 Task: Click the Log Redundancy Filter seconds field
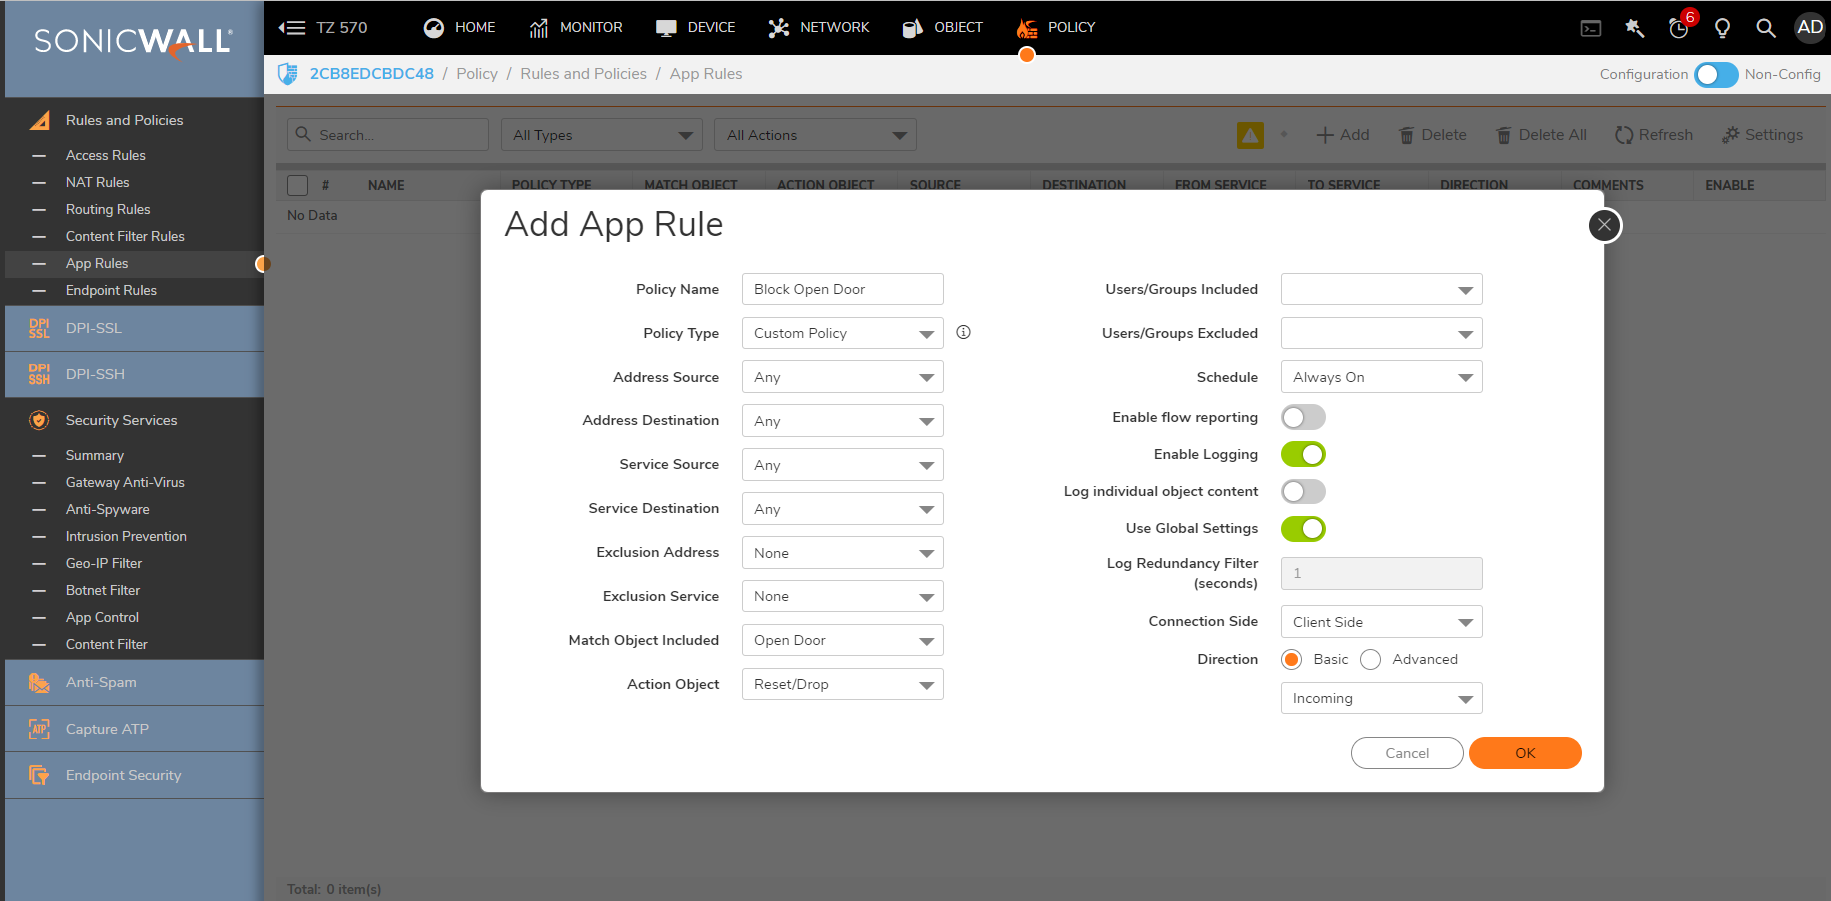[x=1381, y=573]
